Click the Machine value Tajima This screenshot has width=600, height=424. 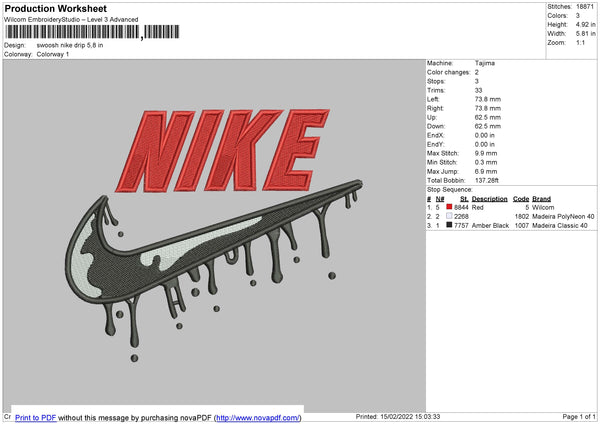(485, 63)
